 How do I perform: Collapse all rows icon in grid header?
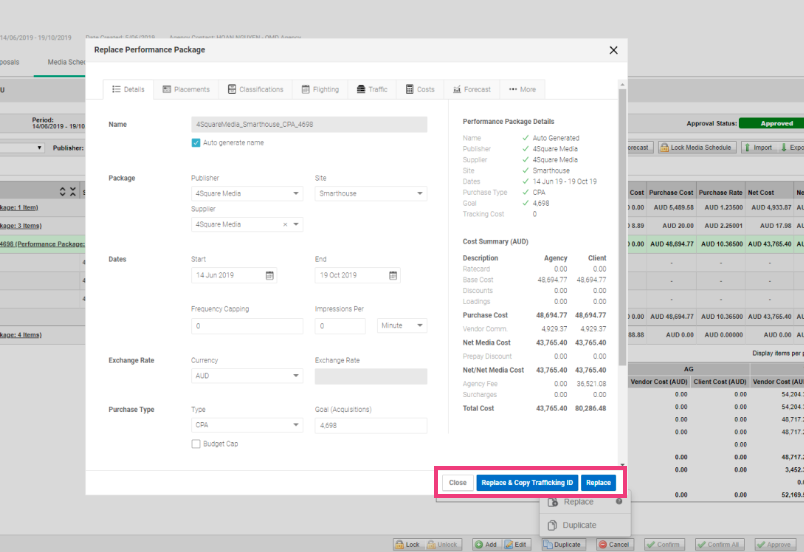[73, 192]
